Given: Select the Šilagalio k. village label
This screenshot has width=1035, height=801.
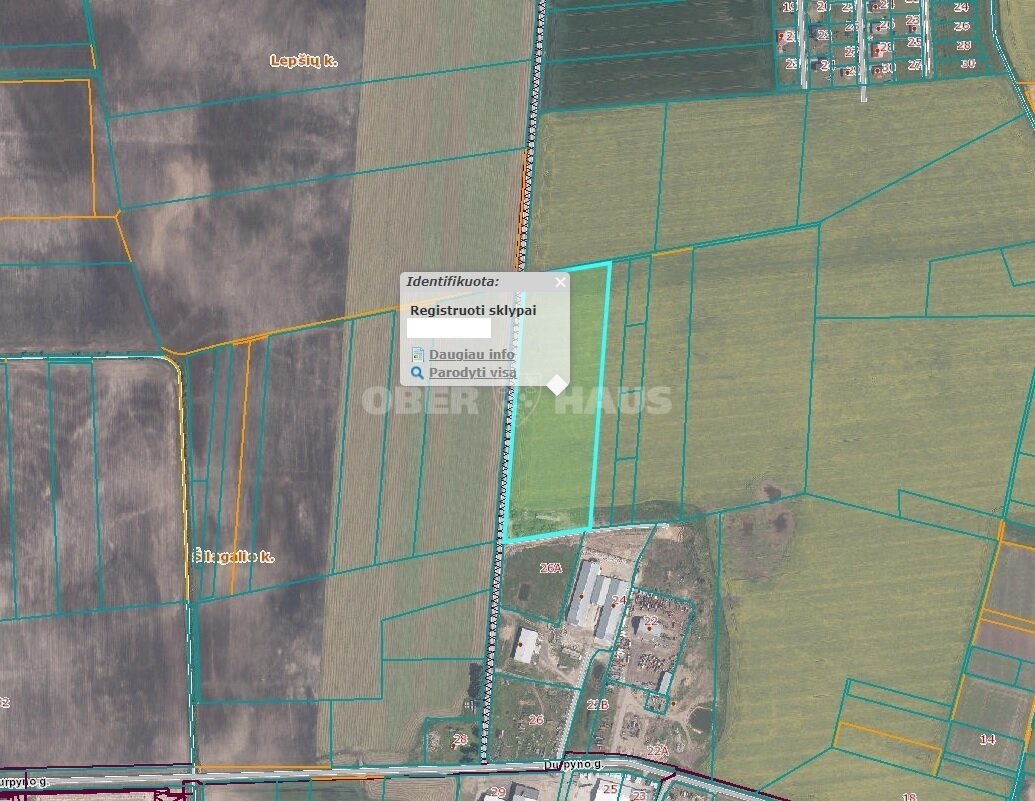Looking at the screenshot, I should point(233,557).
